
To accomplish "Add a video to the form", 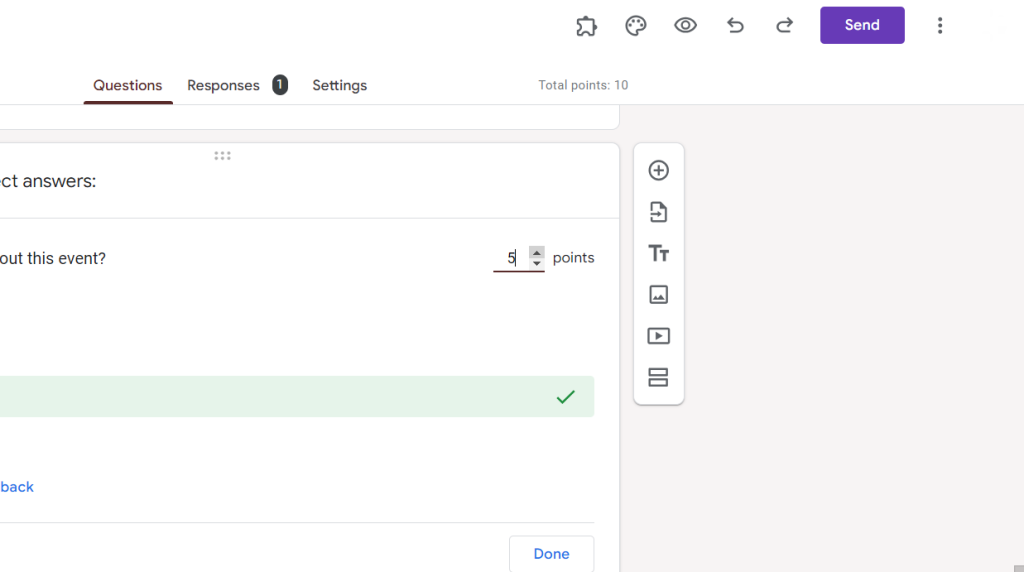I will 658,336.
